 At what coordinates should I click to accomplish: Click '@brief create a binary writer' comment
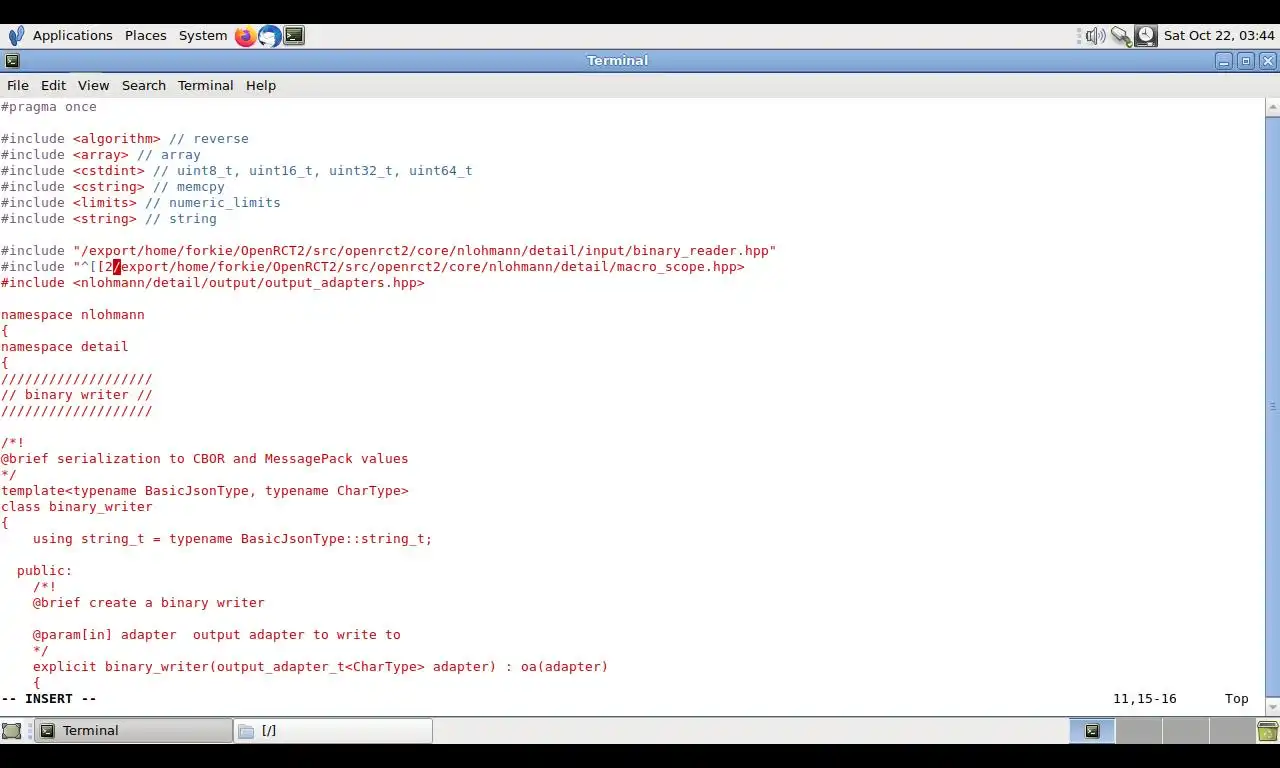point(149,603)
